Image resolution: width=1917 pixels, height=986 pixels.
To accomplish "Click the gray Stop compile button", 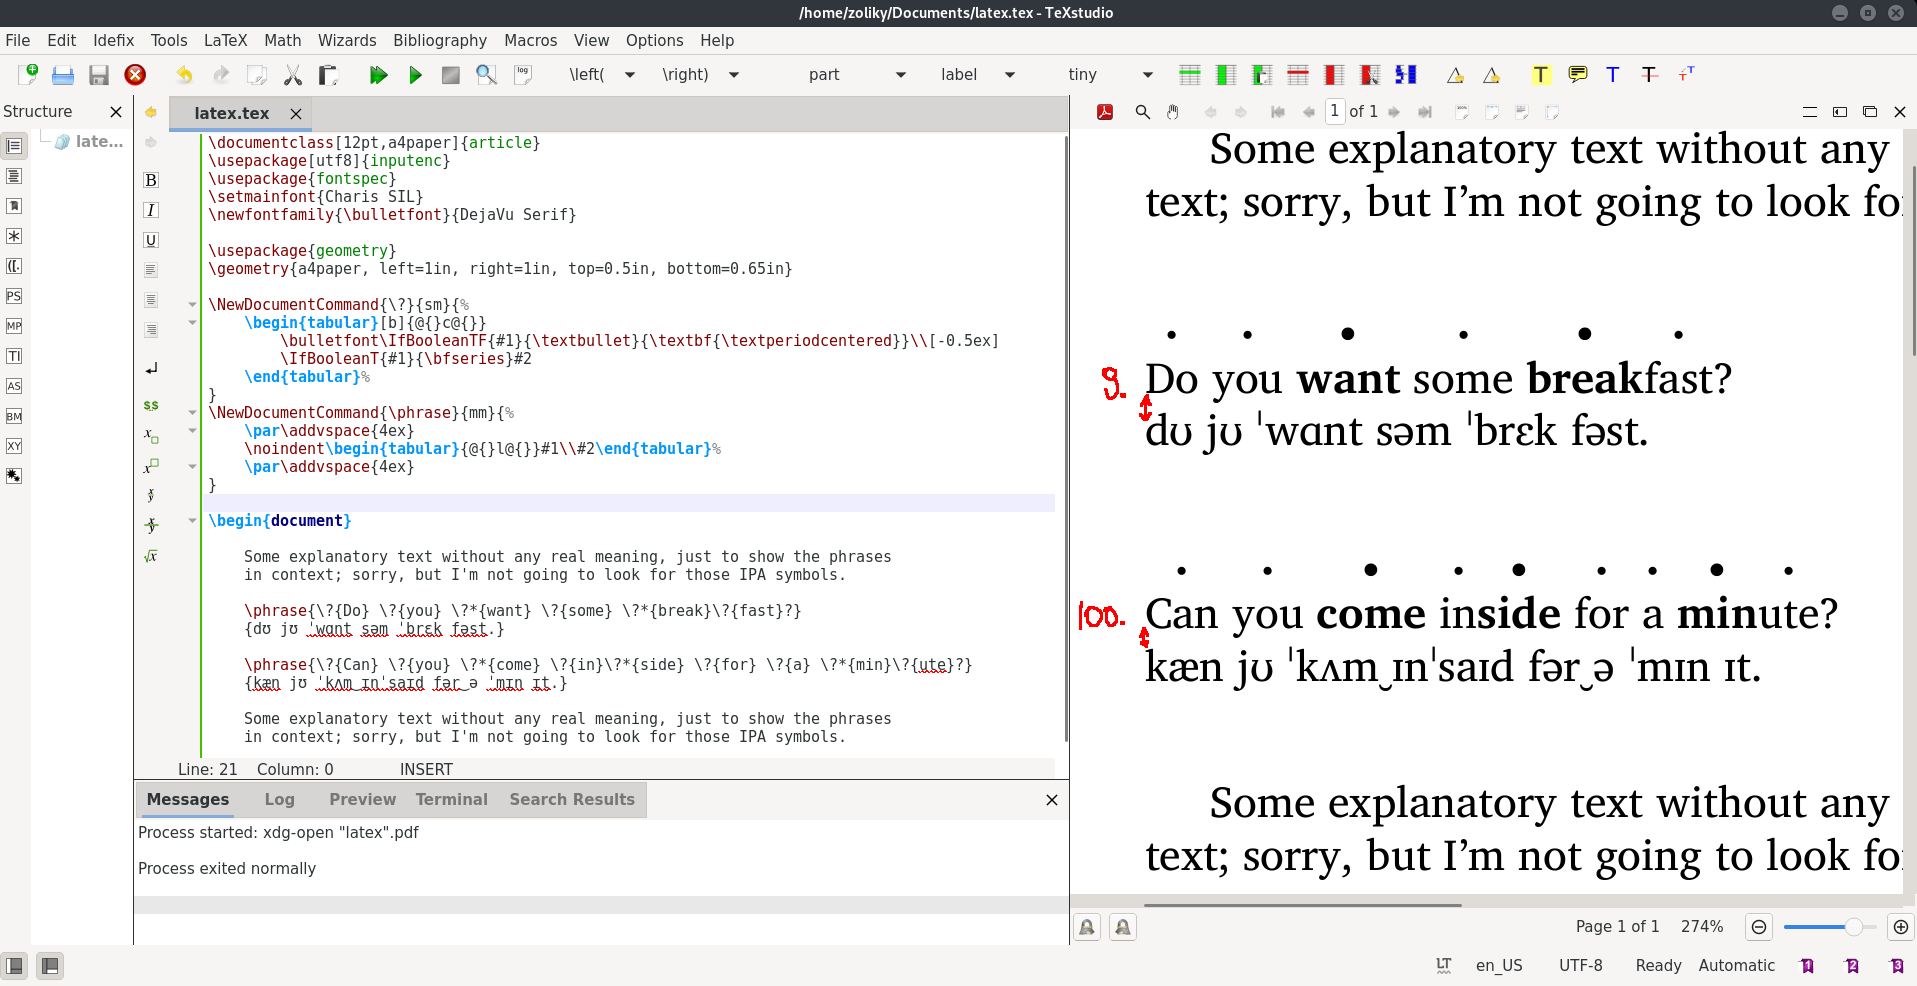I will (x=451, y=75).
